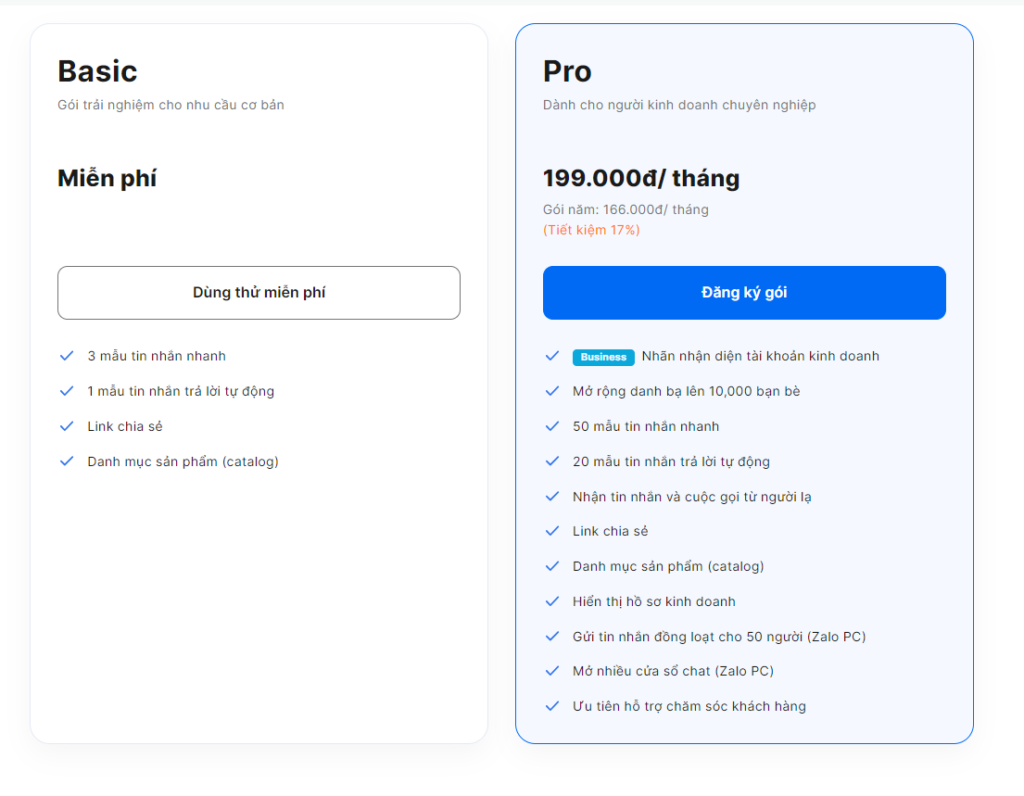Click the Dùng thử miễn phí button
Image resolution: width=1024 pixels, height=796 pixels.
point(259,293)
